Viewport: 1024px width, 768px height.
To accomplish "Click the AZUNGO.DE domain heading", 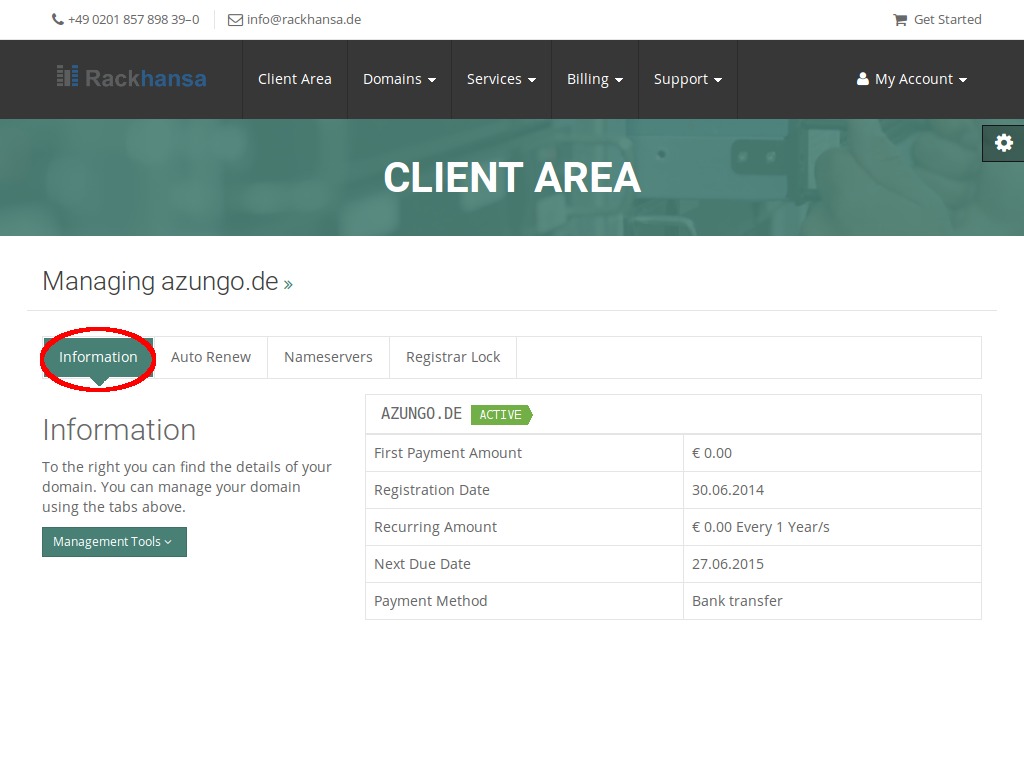I will pos(421,414).
